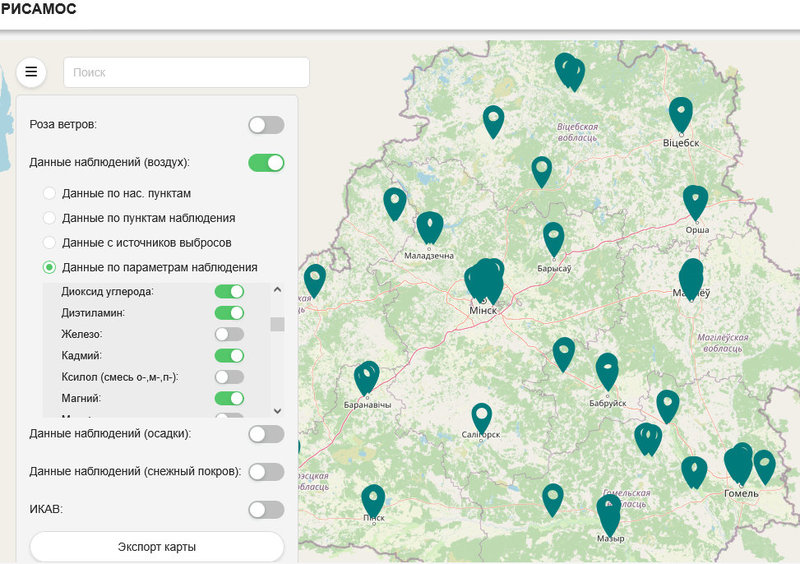Enable the Роза ветров toggle
This screenshot has width=800, height=564.
[266, 125]
